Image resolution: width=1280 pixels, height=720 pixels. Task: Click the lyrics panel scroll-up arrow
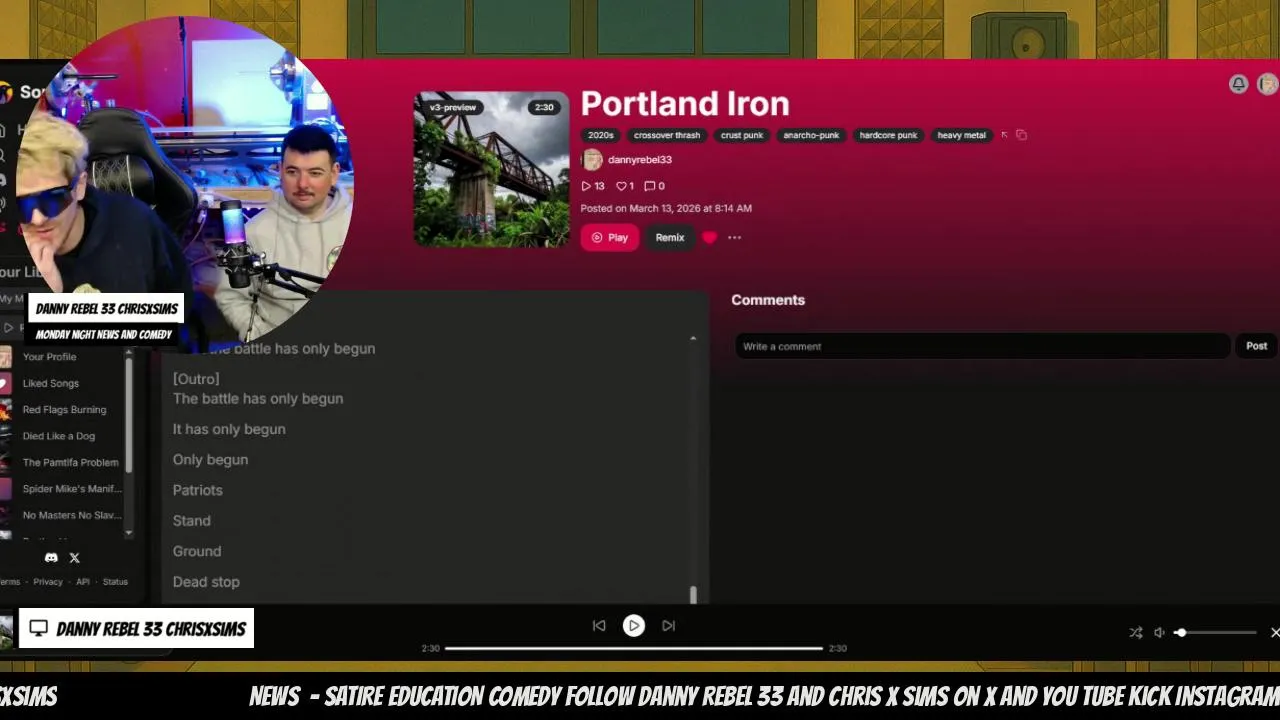coord(693,339)
